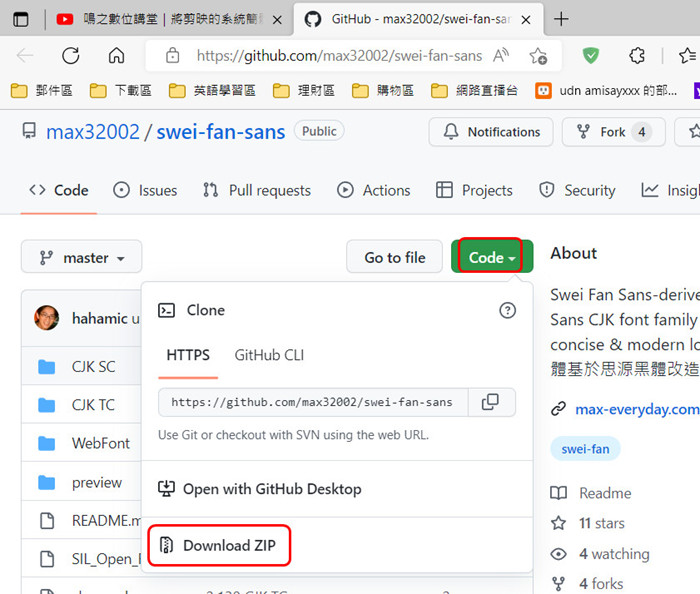
Task: Close the GitHub swei-fan-sans tab
Action: [526, 20]
